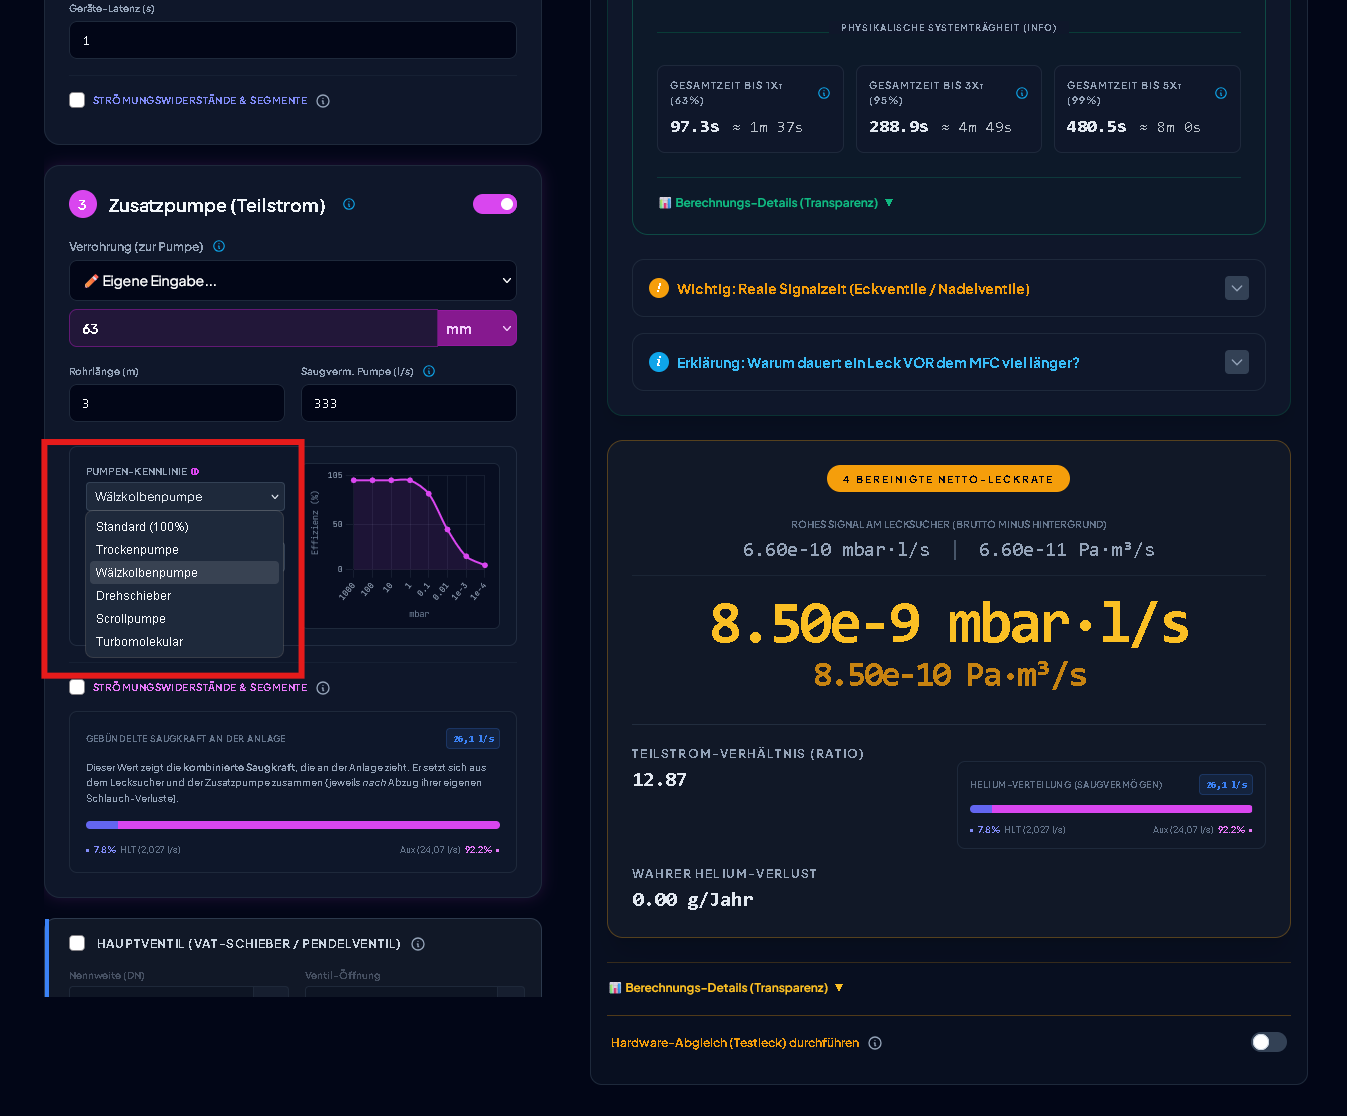Open the mm unit dropdown

(x=477, y=328)
